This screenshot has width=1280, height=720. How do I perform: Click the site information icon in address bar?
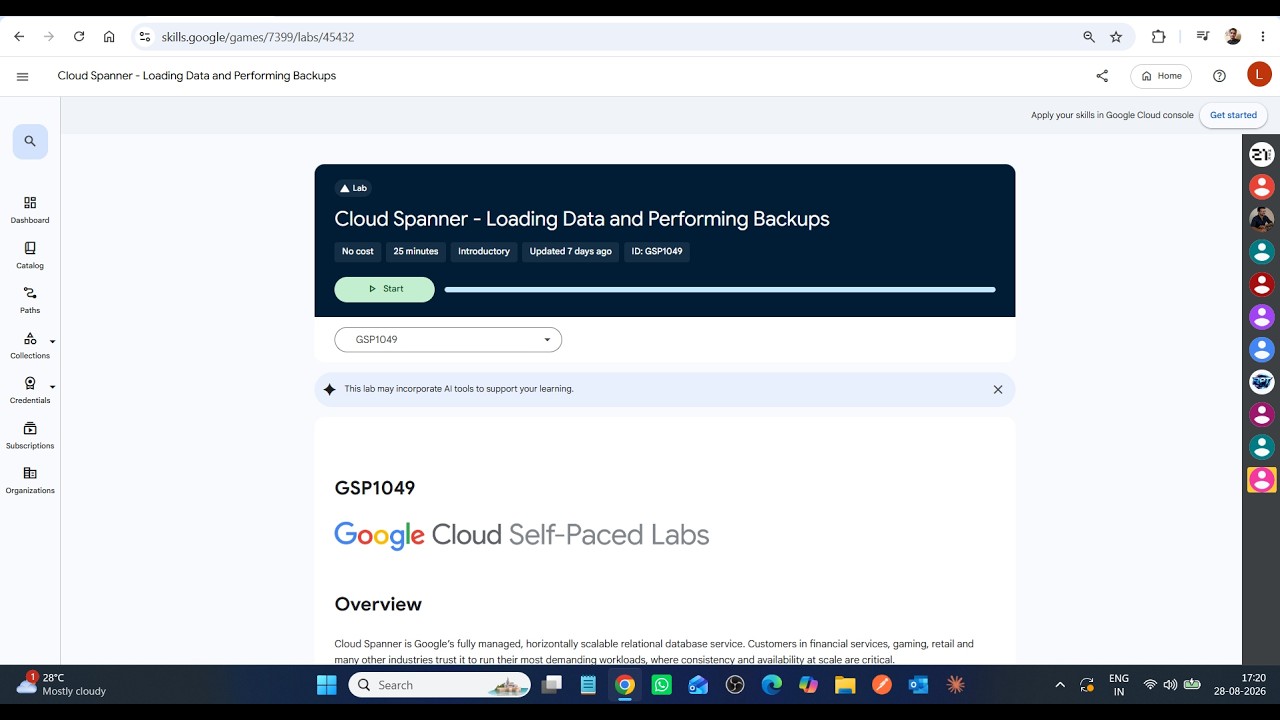(x=145, y=37)
